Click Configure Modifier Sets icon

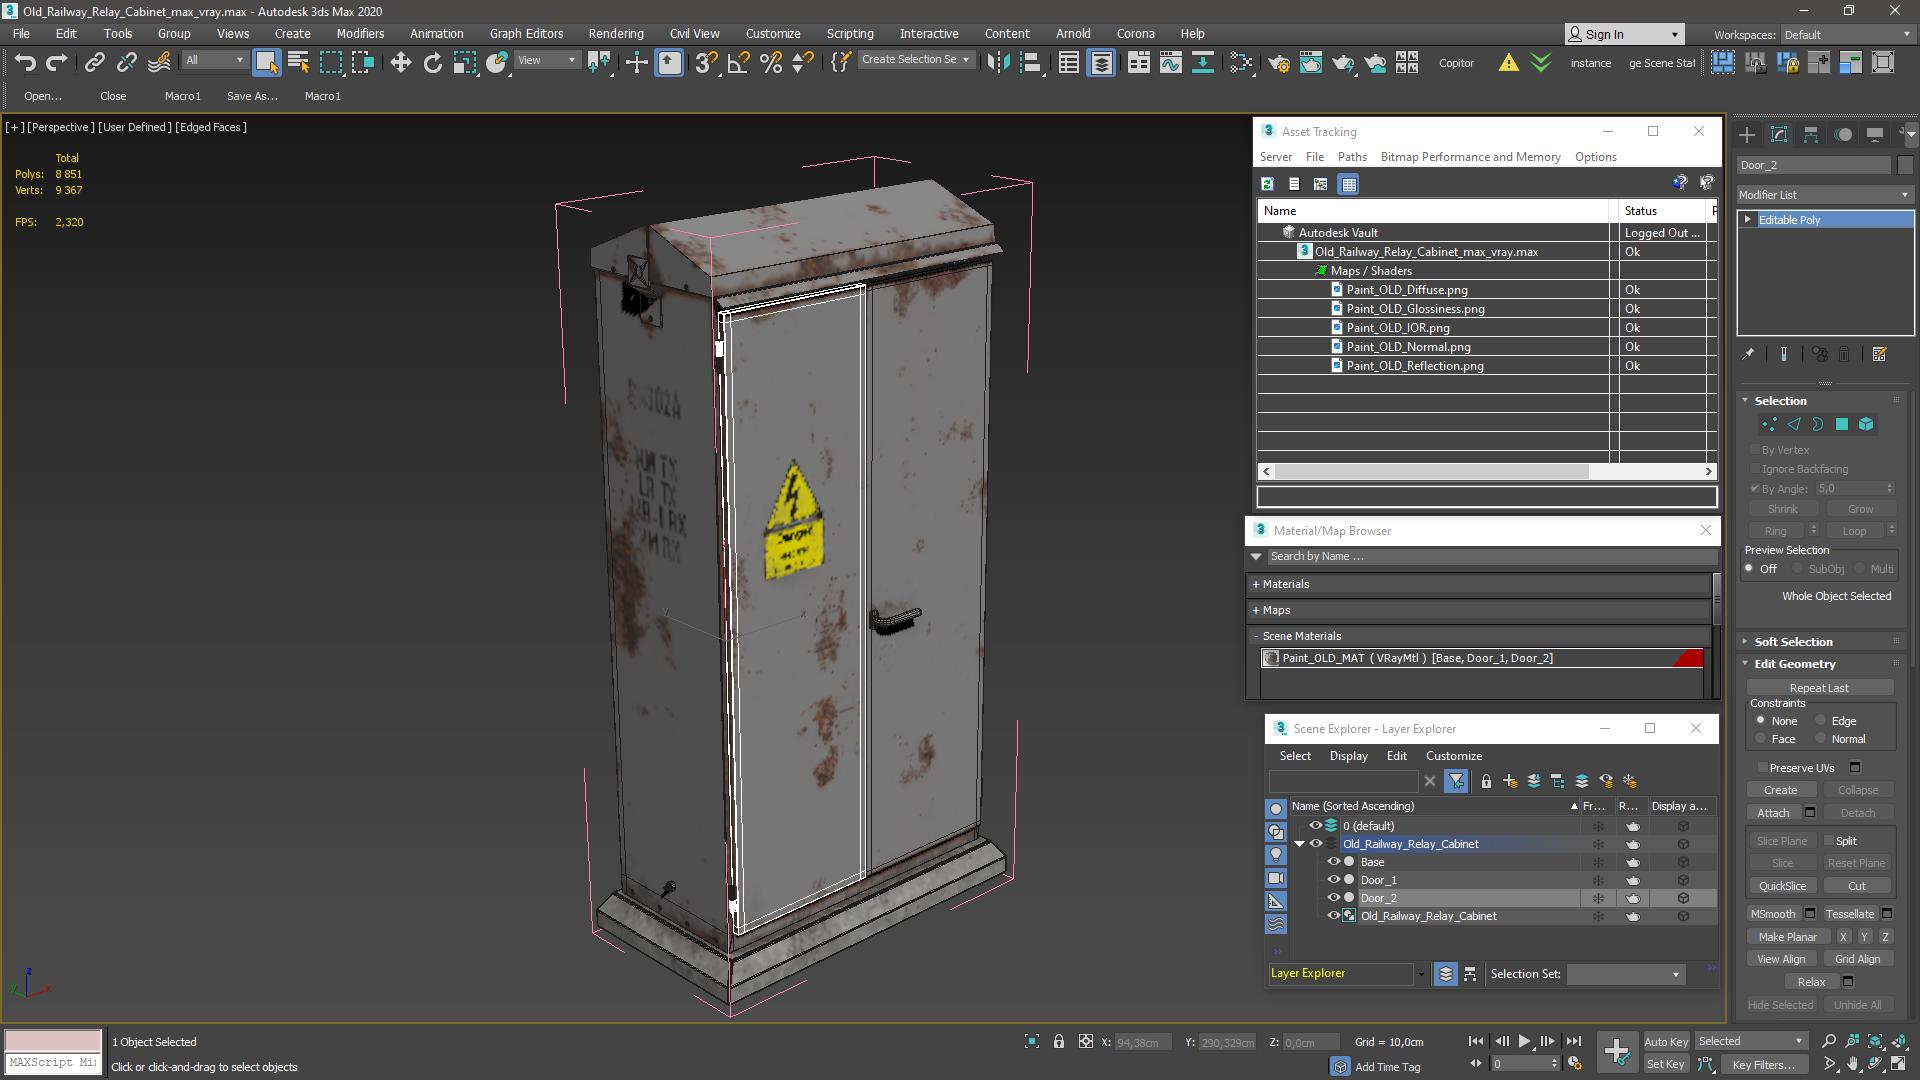[x=1879, y=354]
